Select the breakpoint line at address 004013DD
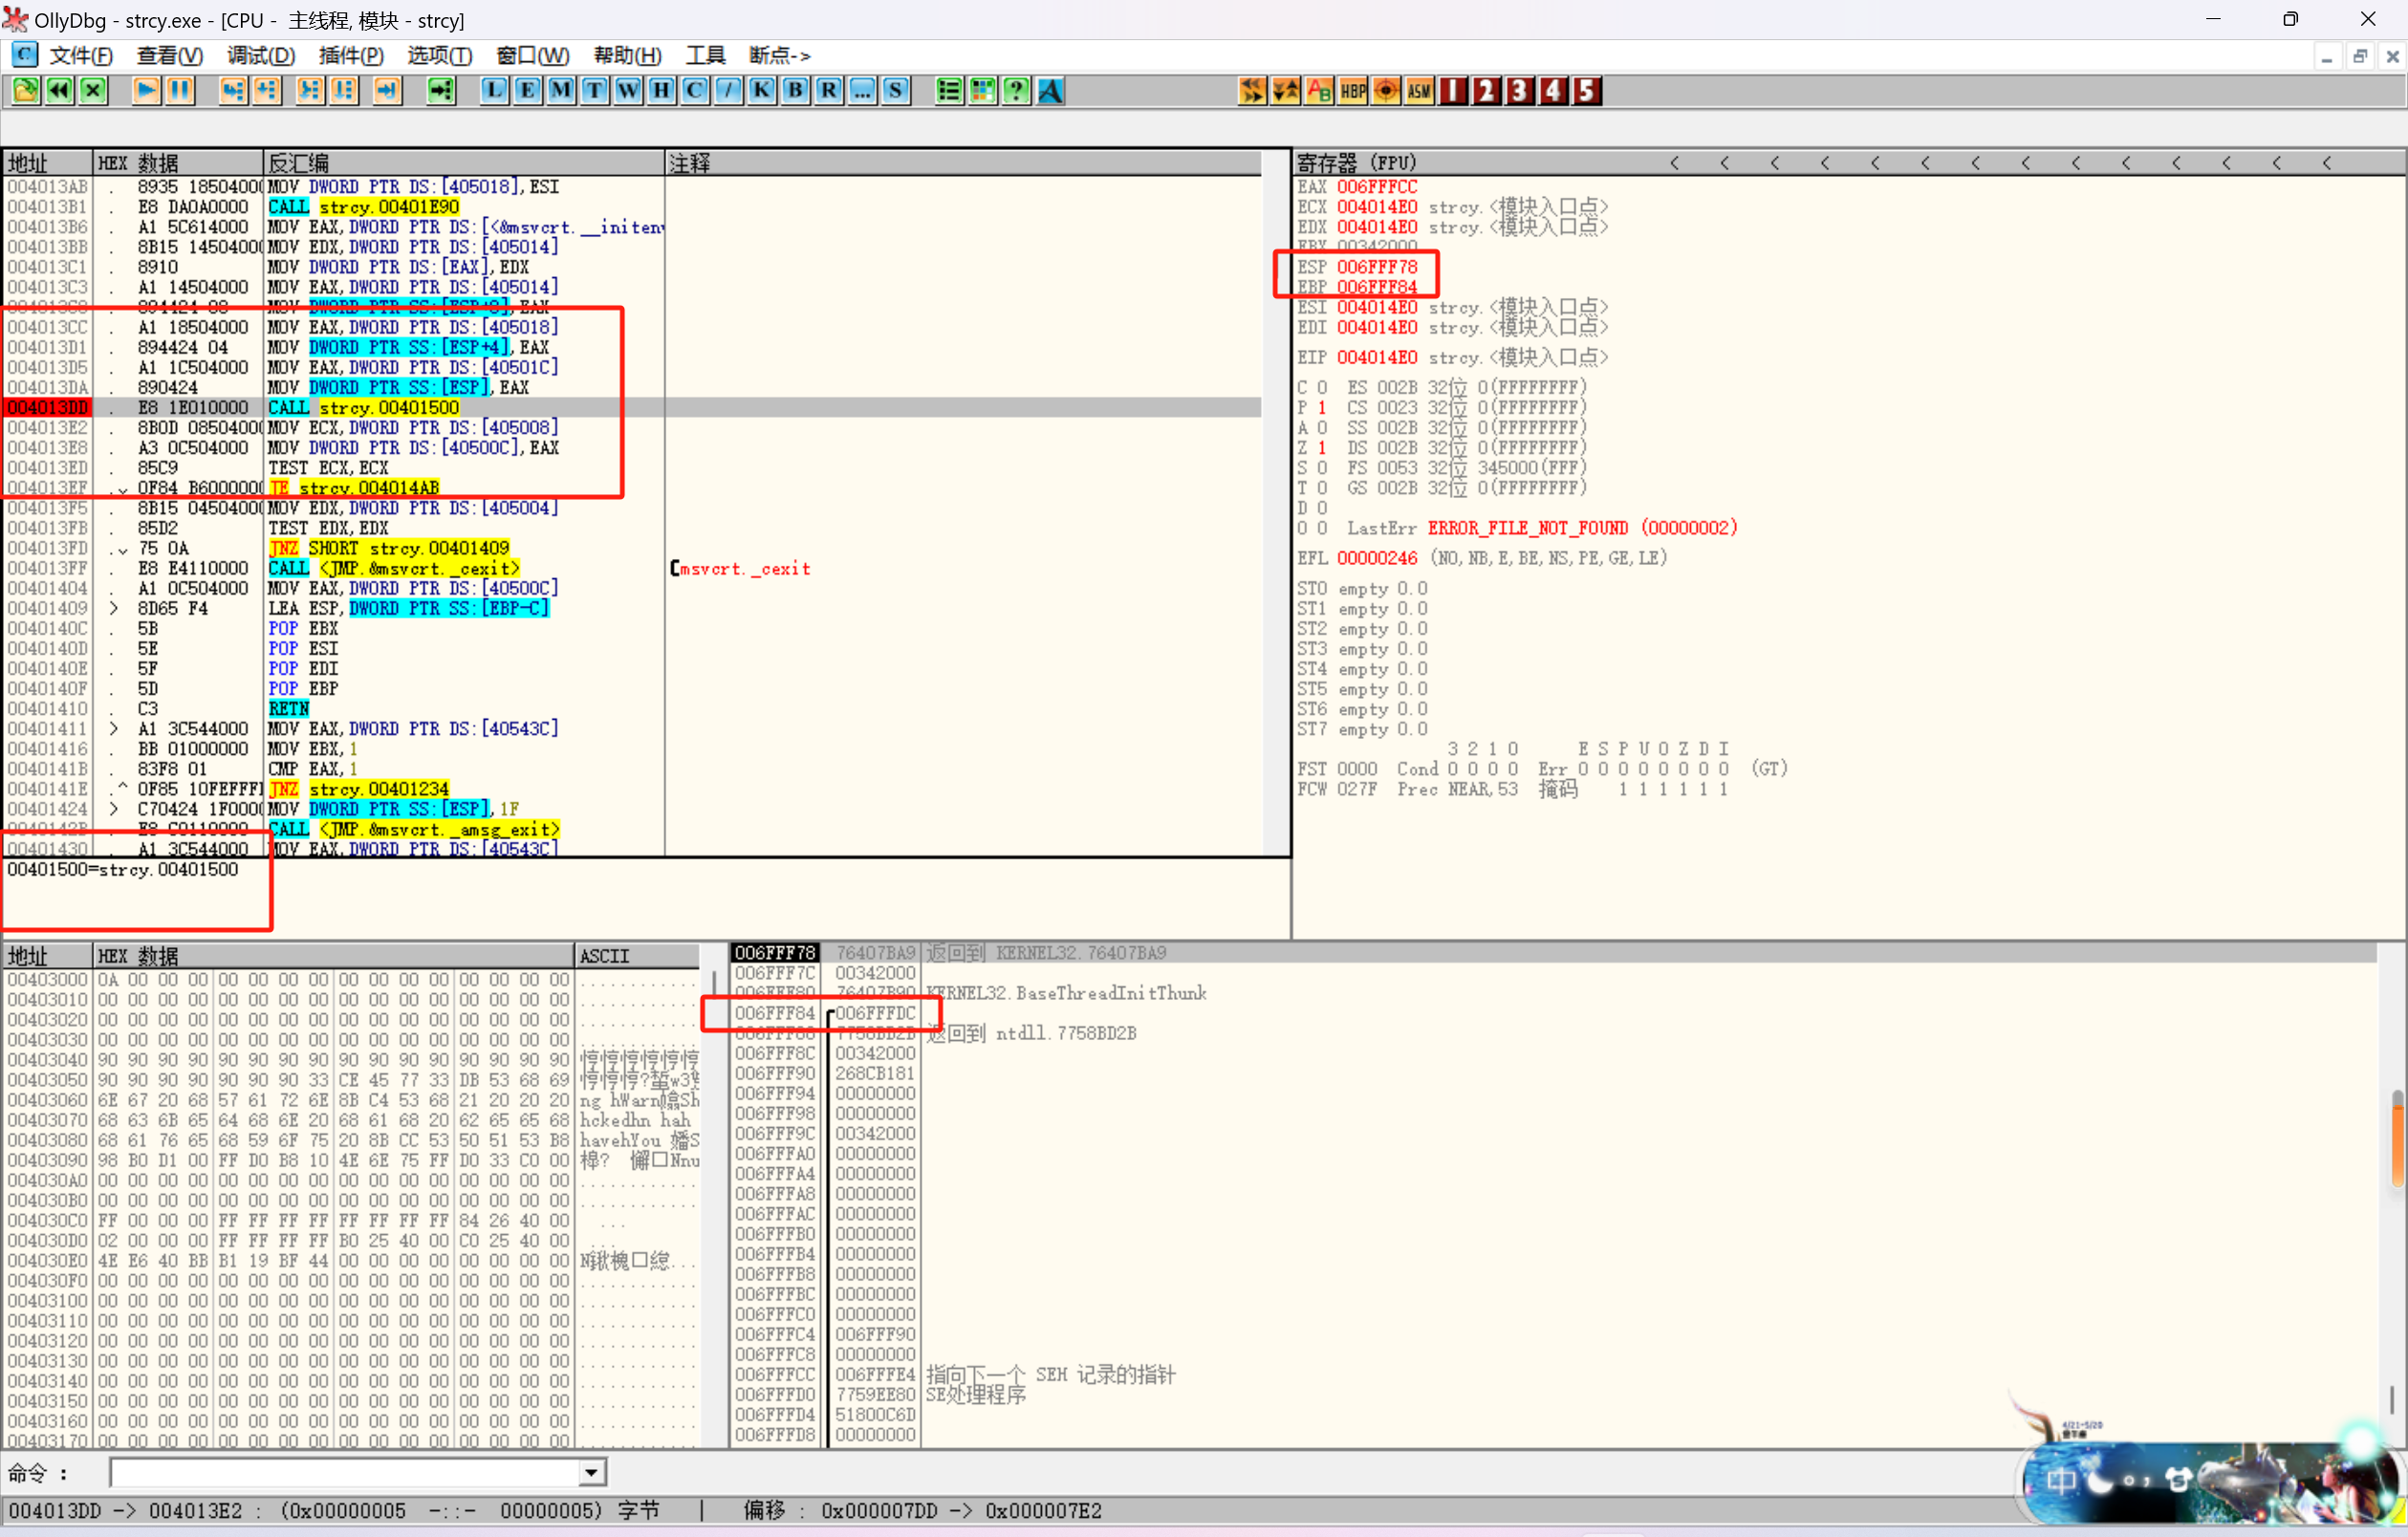2408x1537 pixels. (x=632, y=408)
